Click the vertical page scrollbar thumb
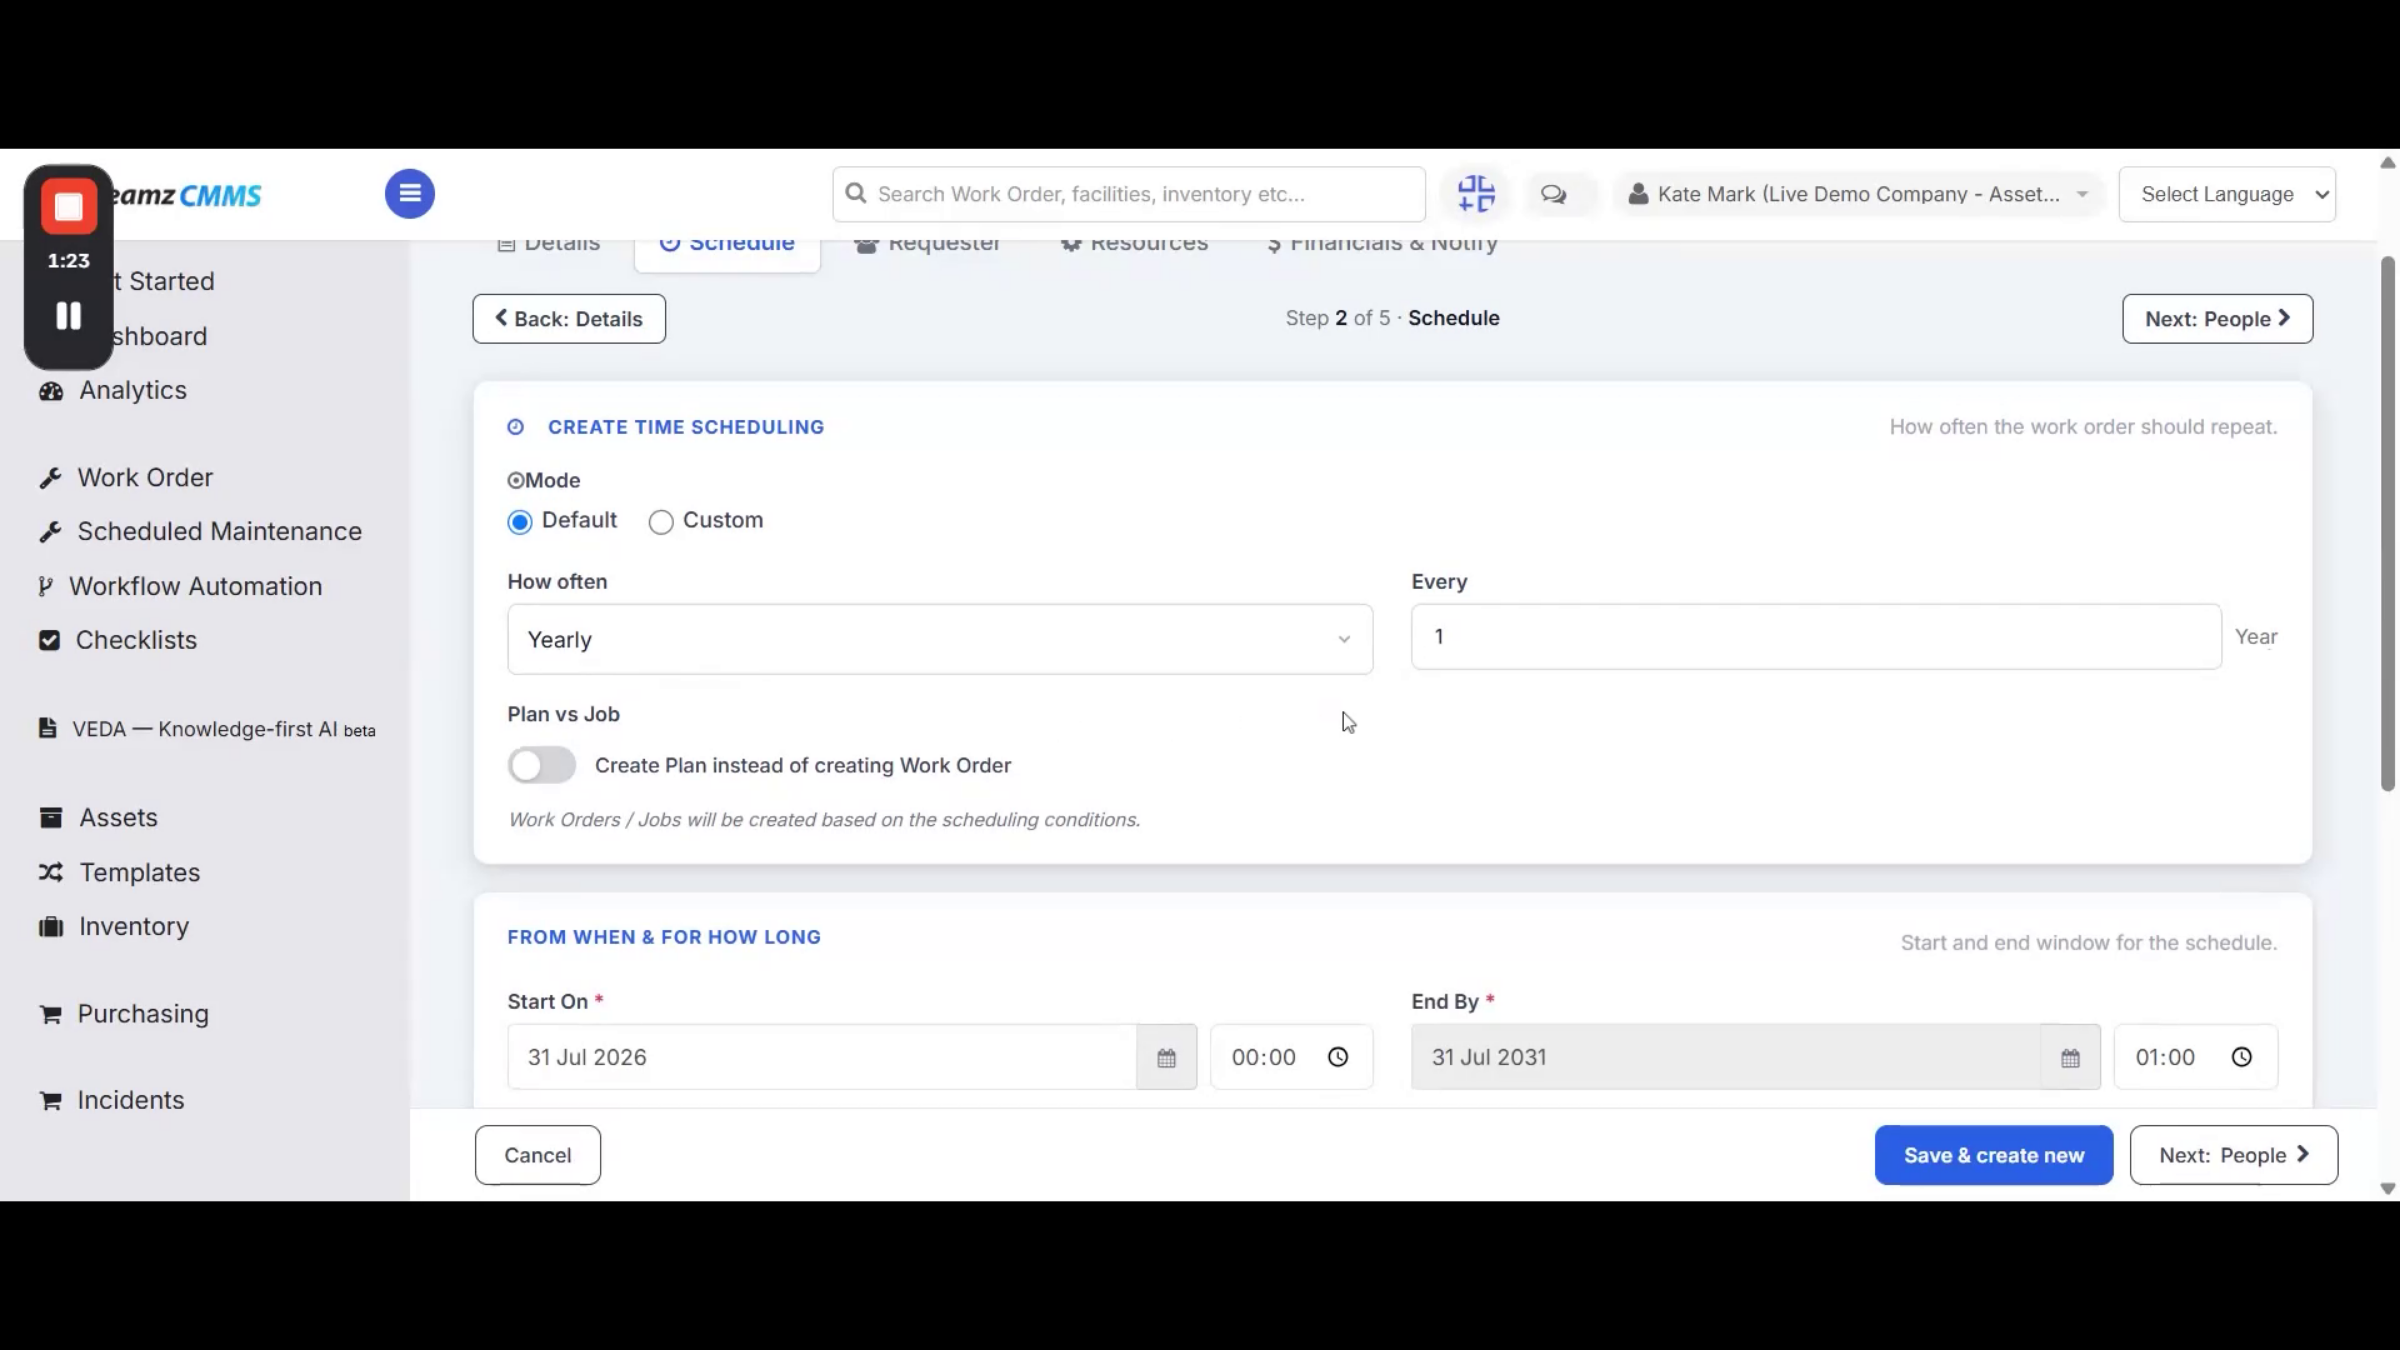This screenshot has width=2400, height=1350. (x=2388, y=524)
